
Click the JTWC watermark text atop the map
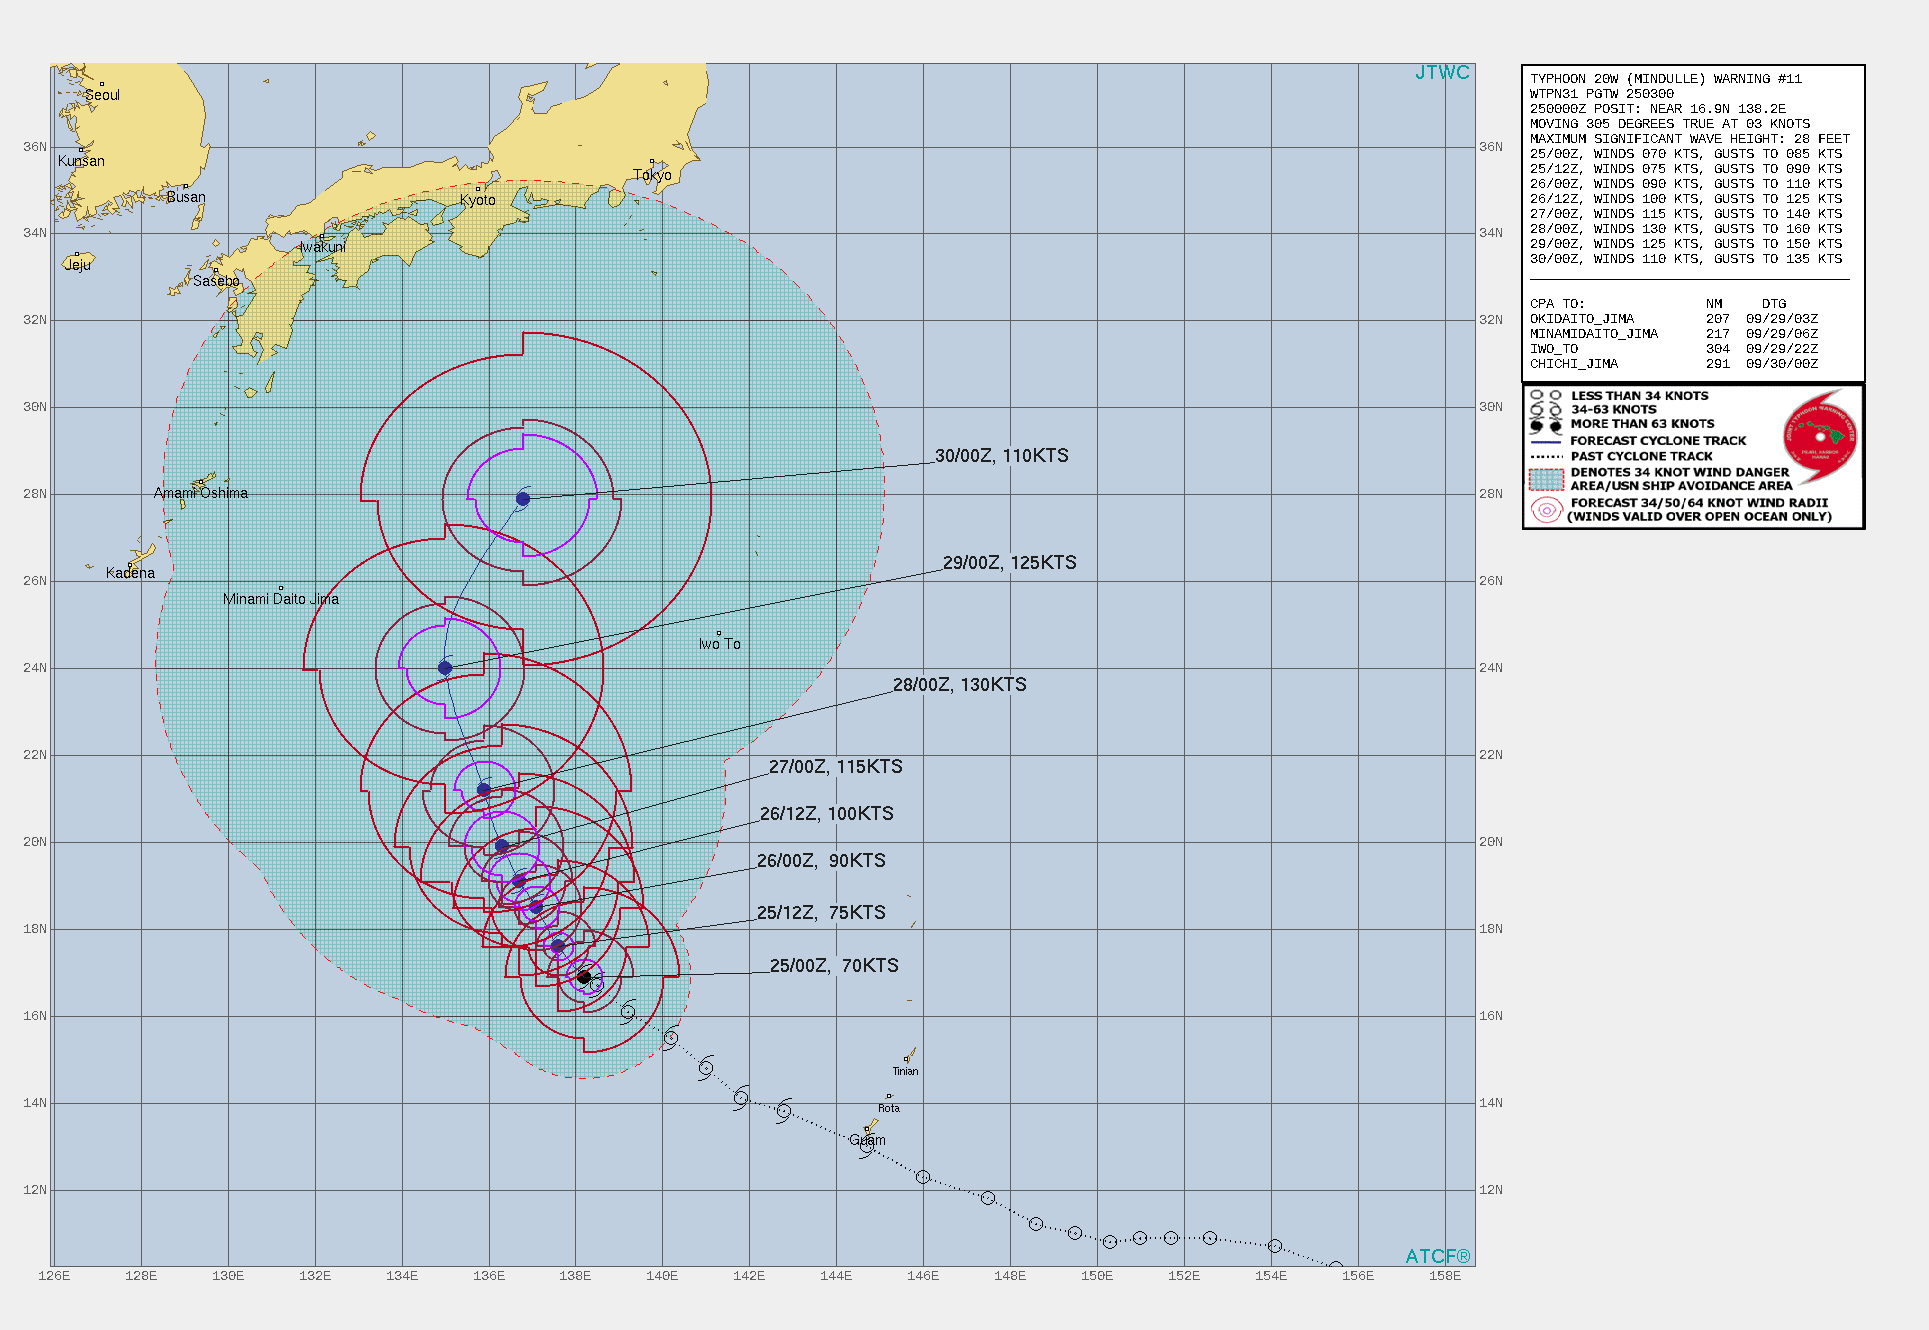pos(1442,73)
